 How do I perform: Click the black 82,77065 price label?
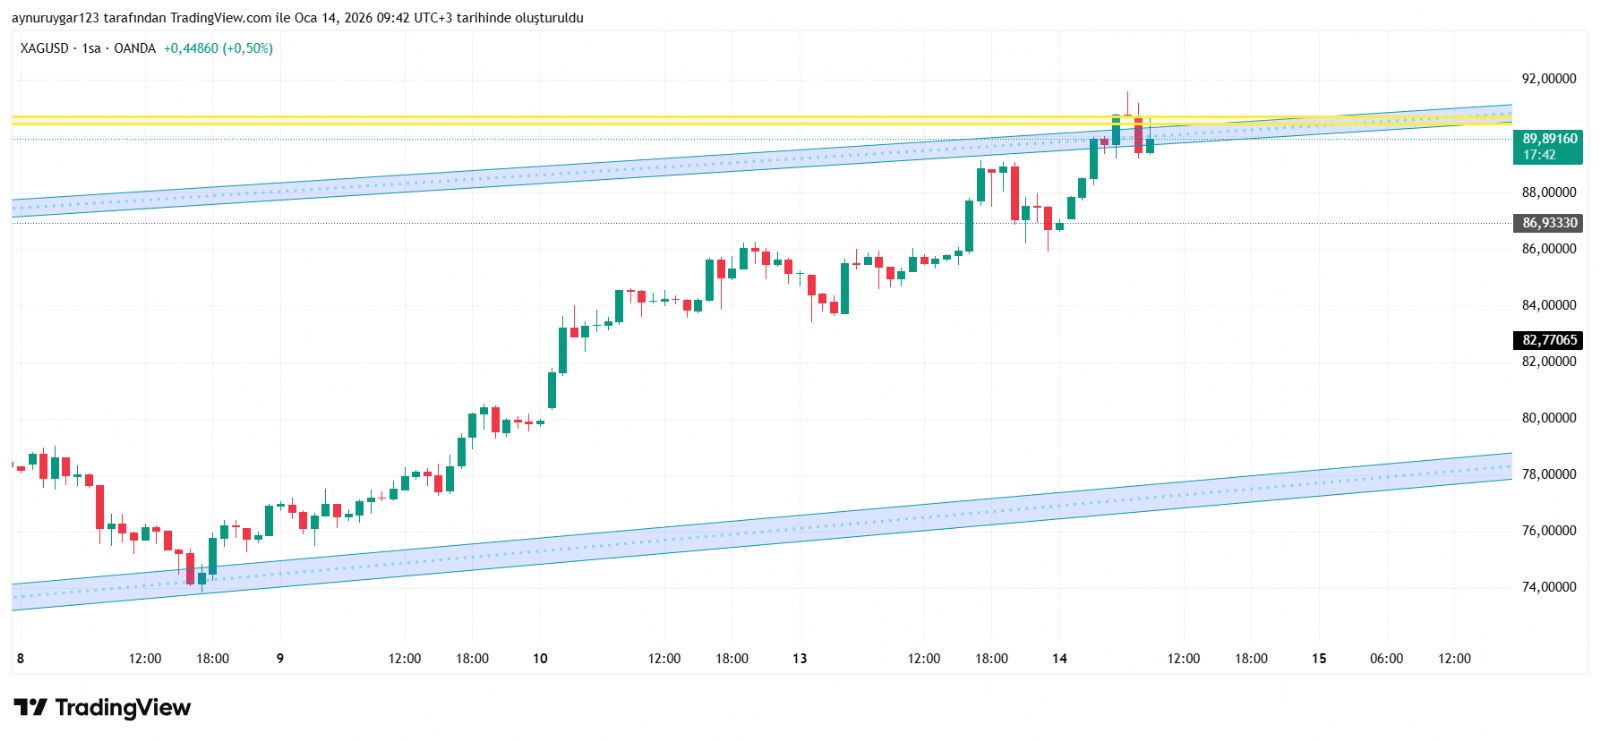(1548, 340)
